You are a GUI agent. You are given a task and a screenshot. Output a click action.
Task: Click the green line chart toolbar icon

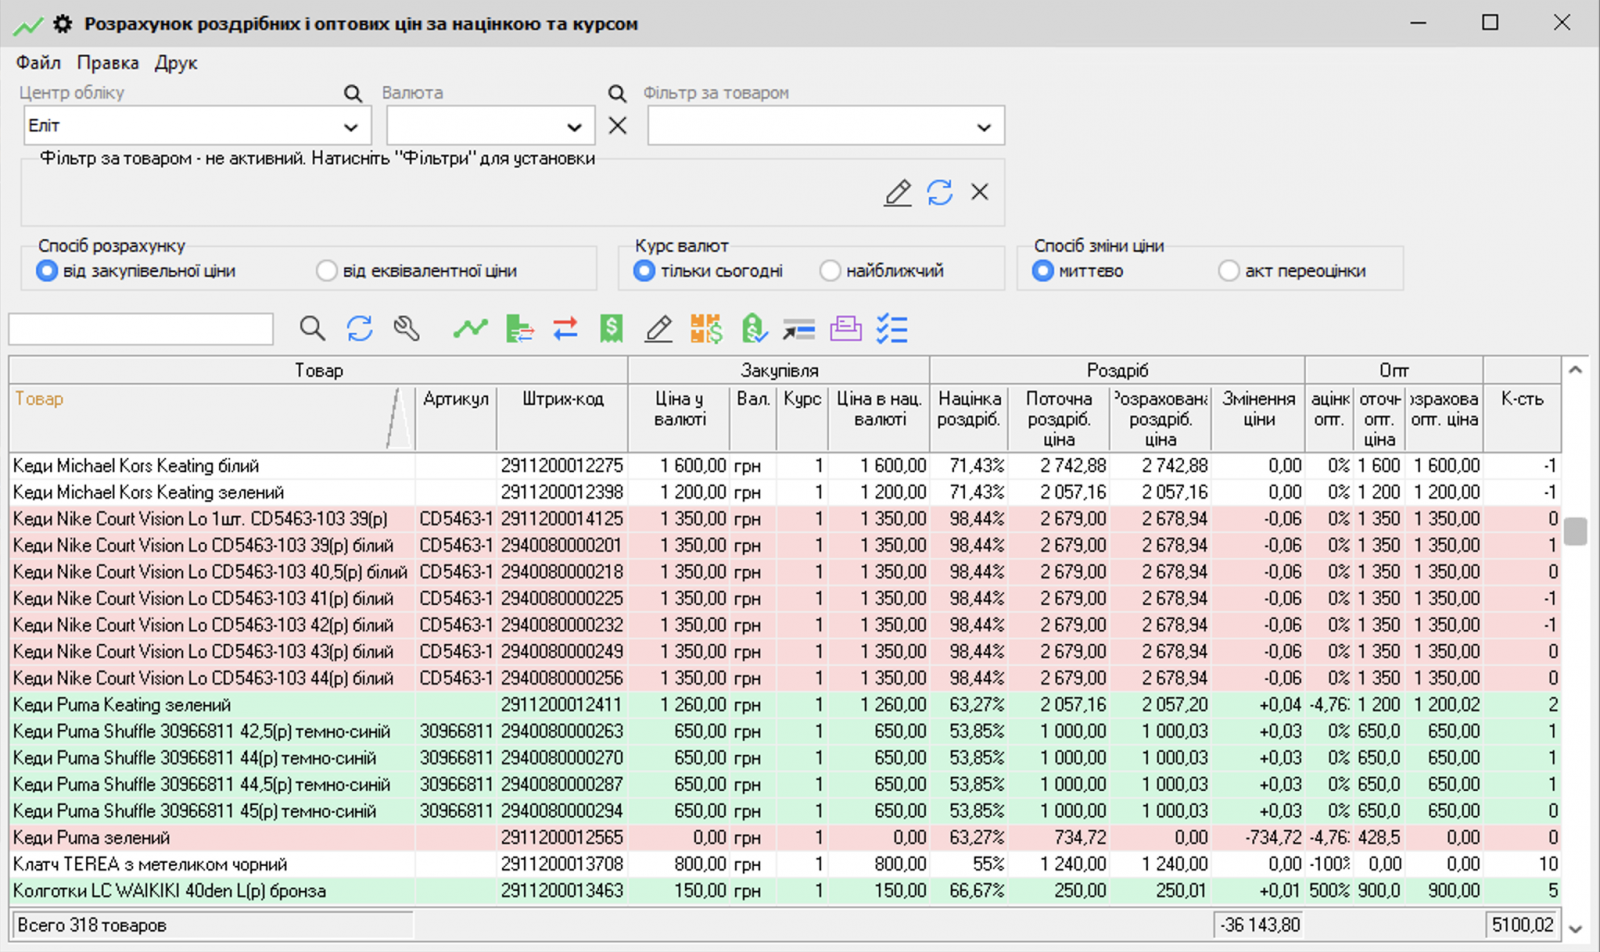470,329
